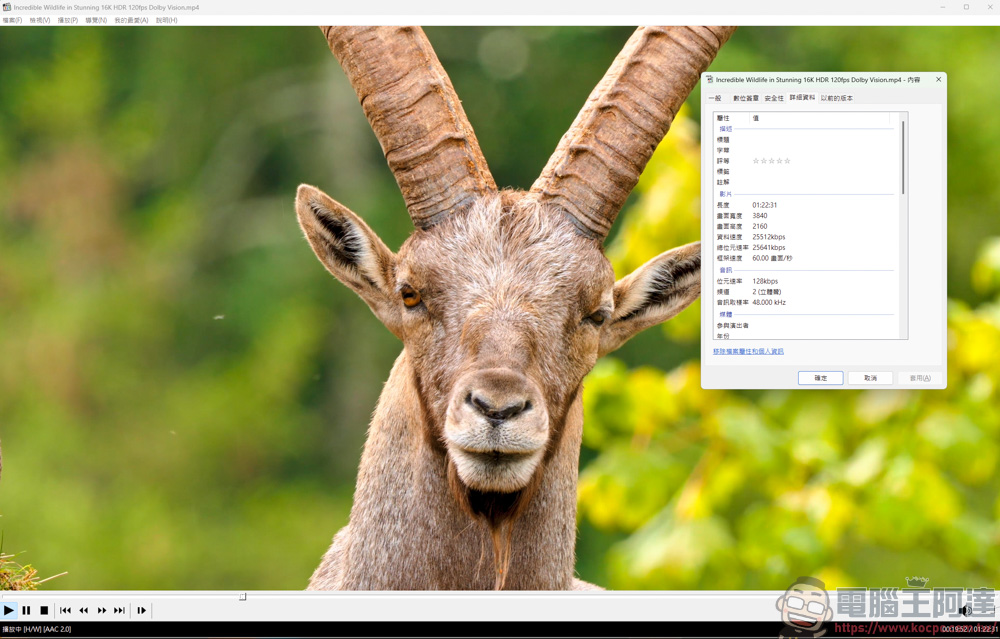Mute audio via the speaker icon
This screenshot has width=1000, height=639.
click(x=964, y=610)
